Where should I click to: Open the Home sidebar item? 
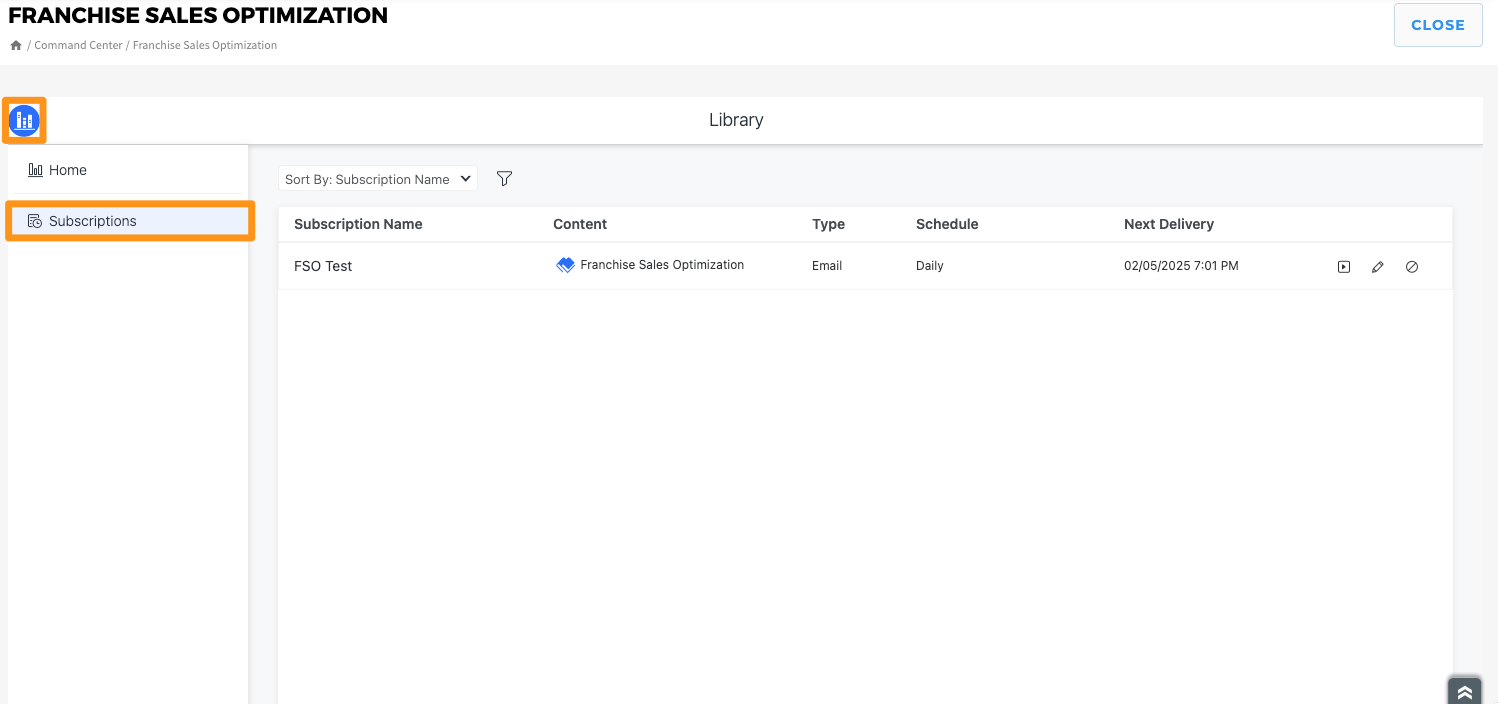pos(128,170)
